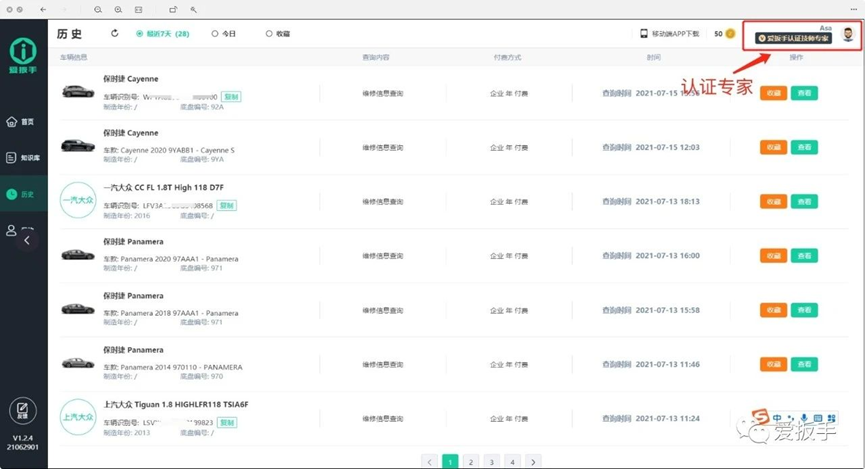Copy the VIN of the 上汽大众 Tiguan
Screen dimensions: 865x469
pos(227,423)
